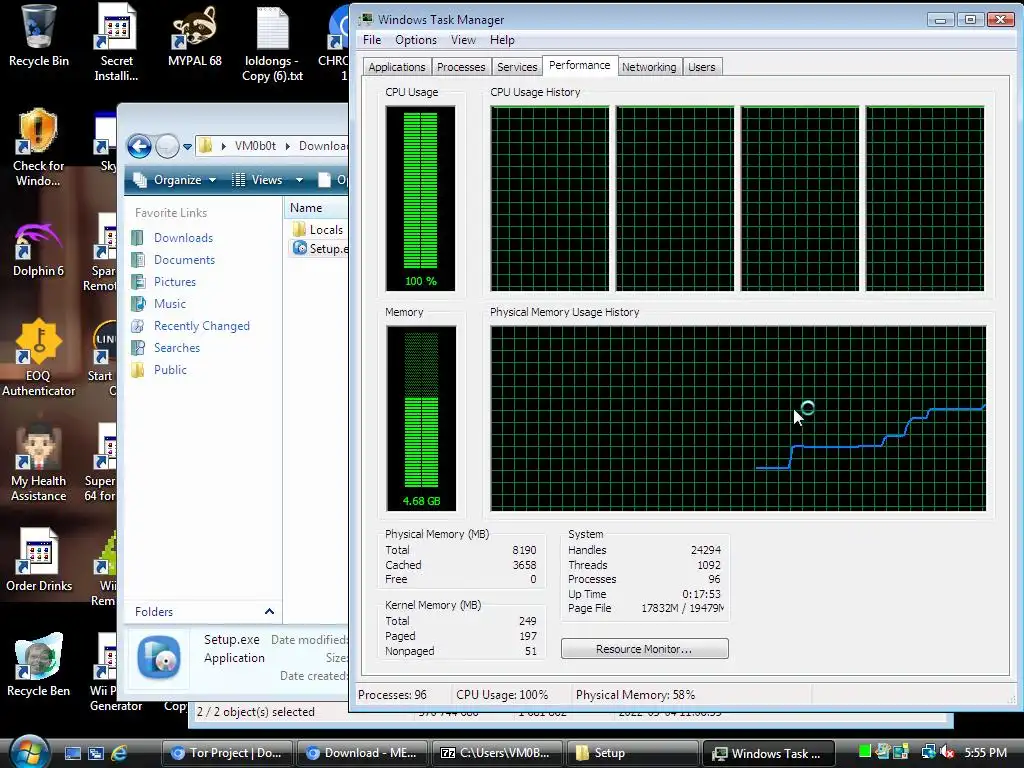The image size is (1024, 768).
Task: Click the Processes: 96 status bar entry
Action: [392, 695]
